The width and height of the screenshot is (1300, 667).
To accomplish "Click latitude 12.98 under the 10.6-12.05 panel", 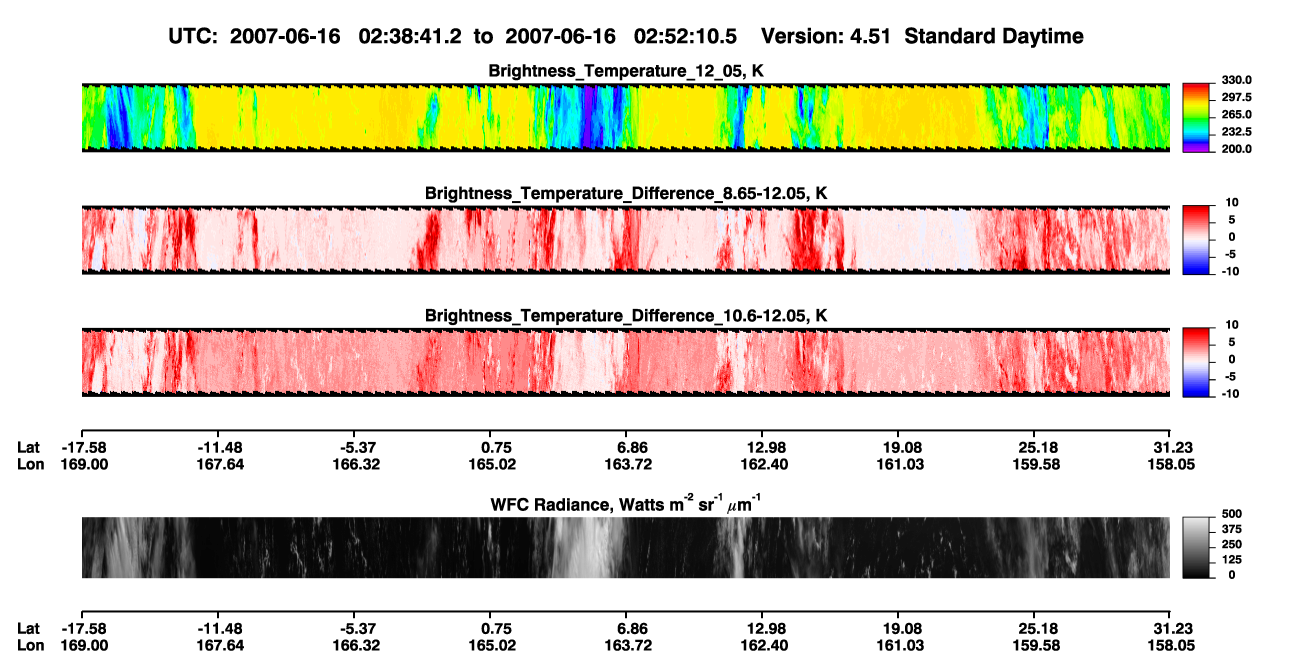I will coord(763,447).
